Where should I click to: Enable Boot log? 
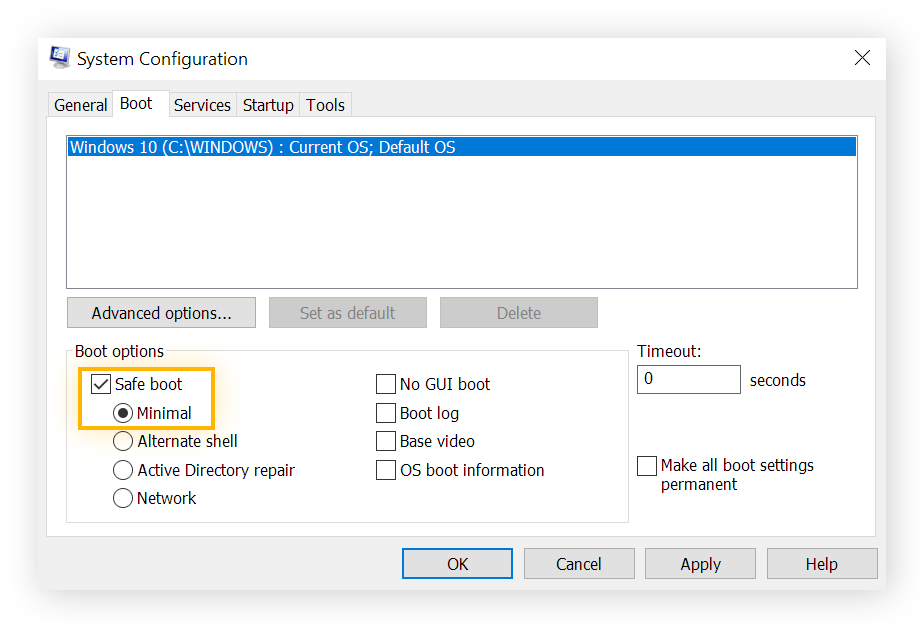pyautogui.click(x=386, y=412)
